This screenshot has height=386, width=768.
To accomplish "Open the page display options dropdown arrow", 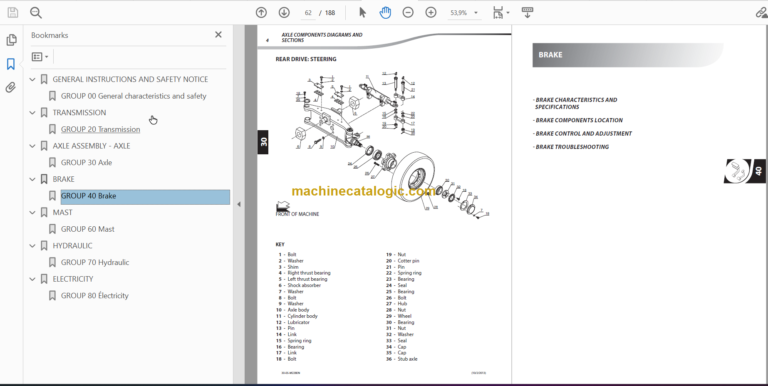I will tap(508, 13).
